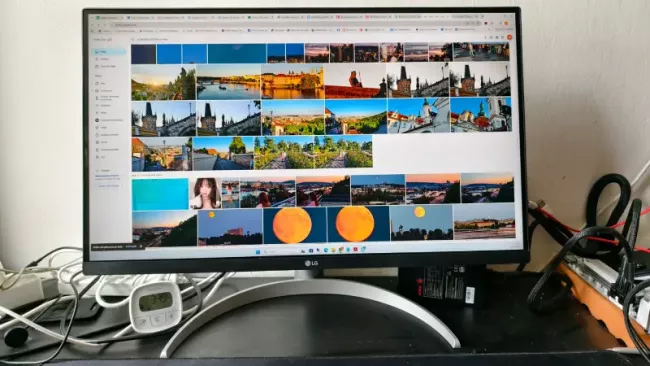Open the paved path beside the stone wall photo

[x=223, y=153]
